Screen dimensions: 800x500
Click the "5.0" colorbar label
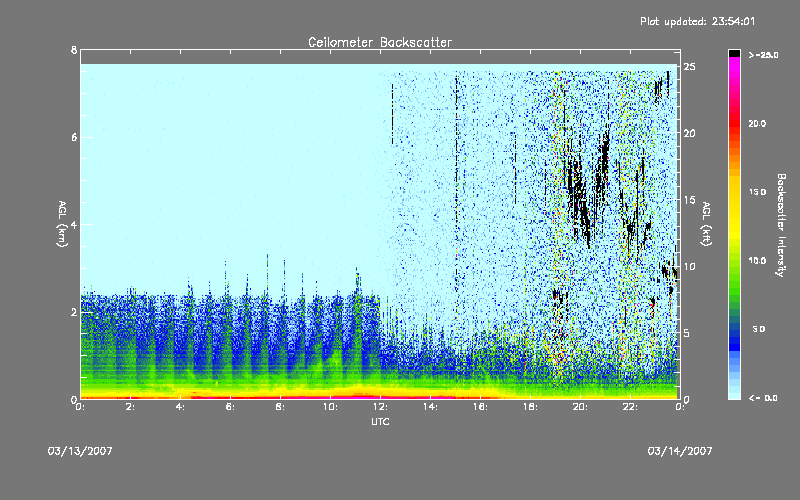tap(759, 329)
